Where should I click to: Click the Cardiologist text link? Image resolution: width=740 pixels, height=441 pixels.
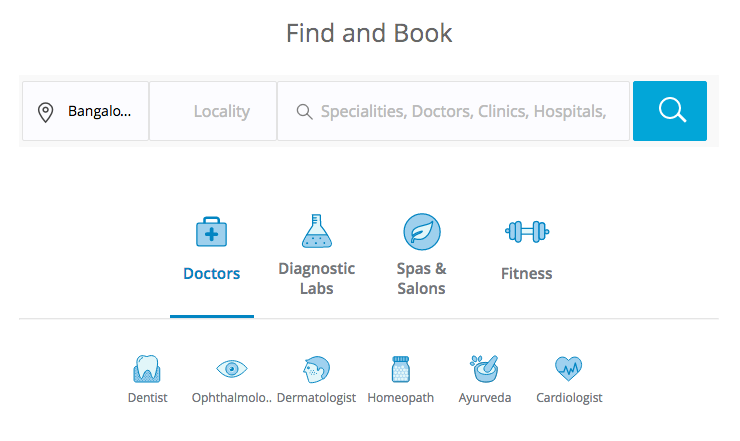[x=569, y=398]
